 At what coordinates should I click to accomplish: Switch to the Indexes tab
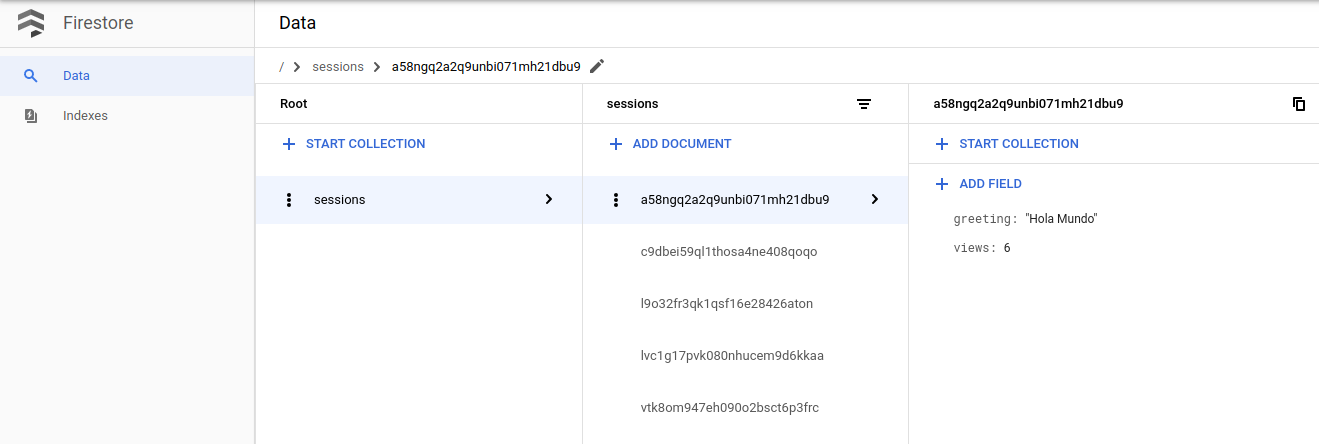click(85, 116)
